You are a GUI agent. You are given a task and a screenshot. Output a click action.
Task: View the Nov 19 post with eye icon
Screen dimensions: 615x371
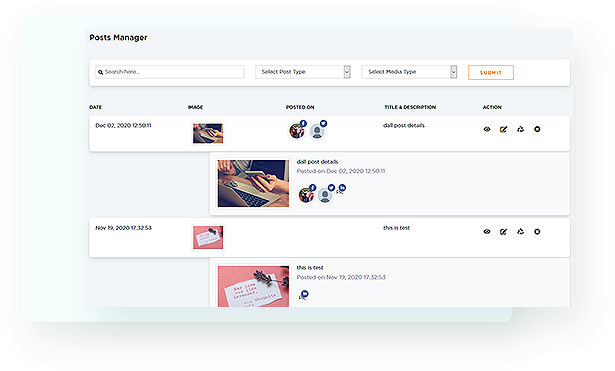tap(487, 231)
